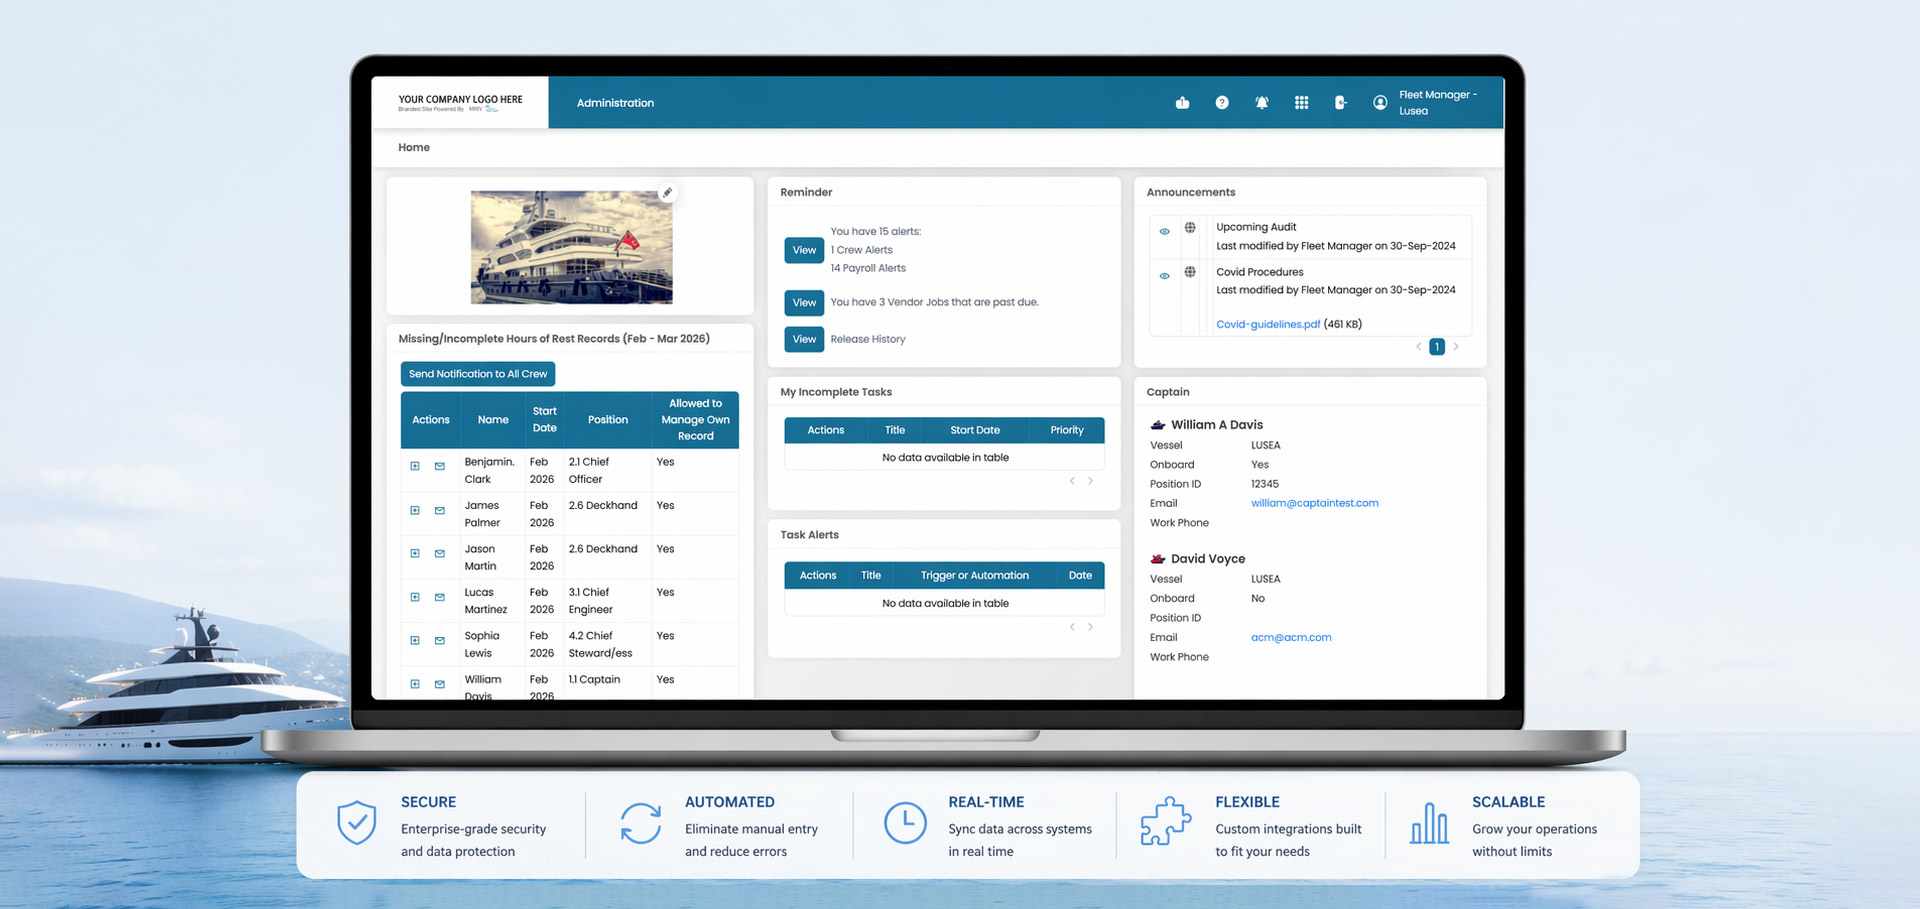Screen dimensions: 1920x909
Task: Toggle eye icon for Upcoming Audit announcement
Action: click(1164, 232)
